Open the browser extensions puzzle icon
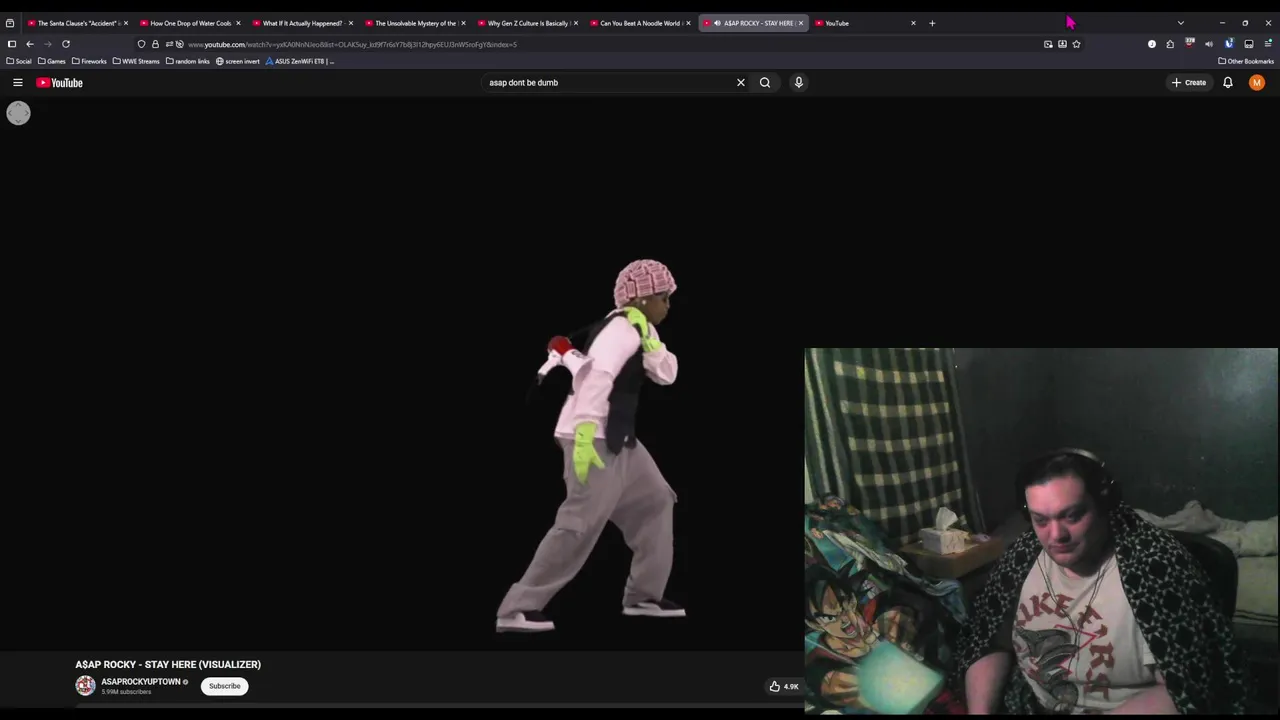This screenshot has width=1280, height=720. [1170, 44]
